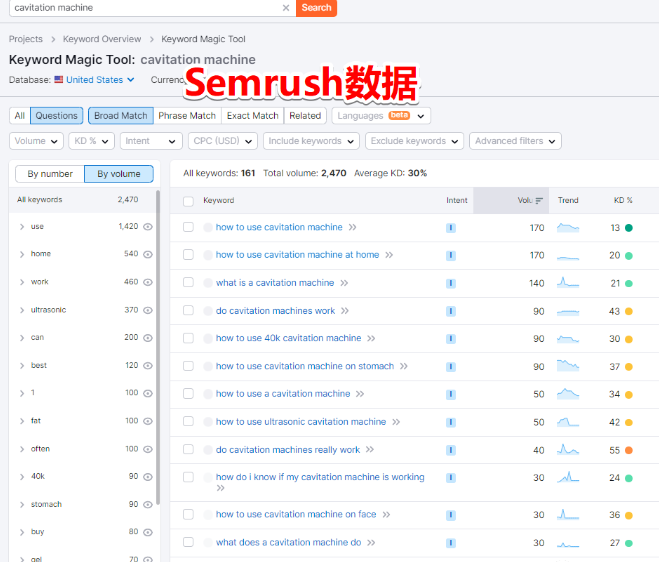Clear the search box with the X icon
Viewport: 659px width, 562px height.
(x=286, y=8)
